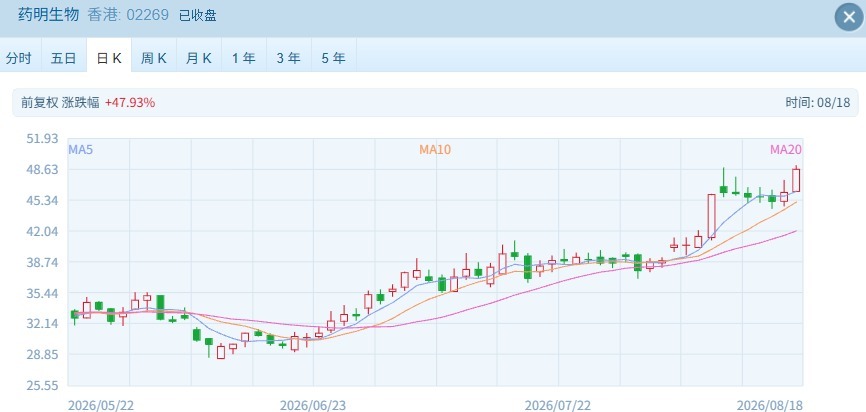Click the 42.04 price axis label
This screenshot has width=866, height=412.
pyautogui.click(x=42, y=231)
